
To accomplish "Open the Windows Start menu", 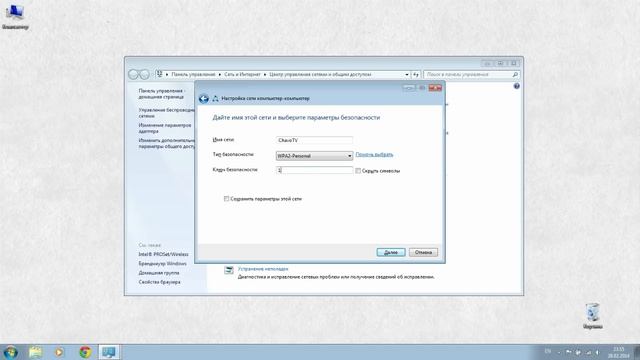I will click(11, 352).
